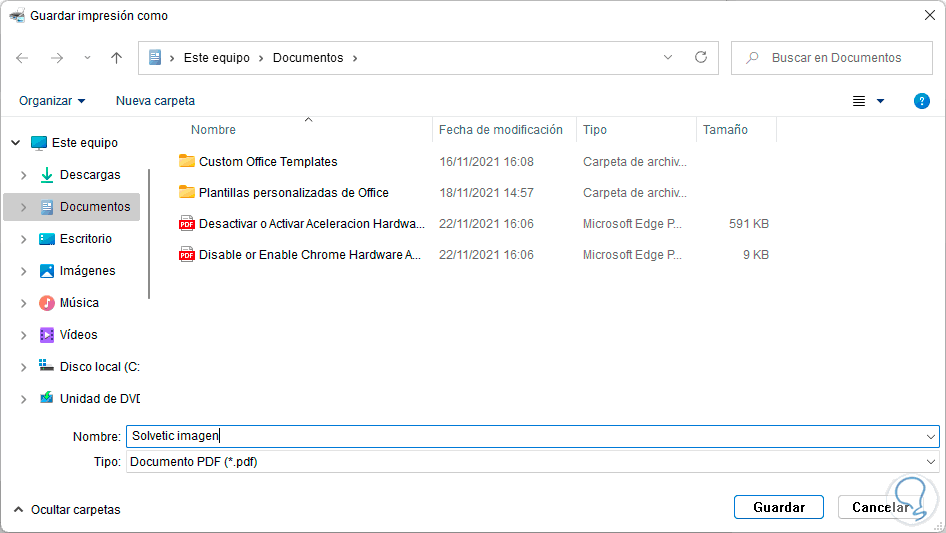The image size is (946, 533).
Task: Collapse the Este equipo tree node
Action: tap(15, 143)
